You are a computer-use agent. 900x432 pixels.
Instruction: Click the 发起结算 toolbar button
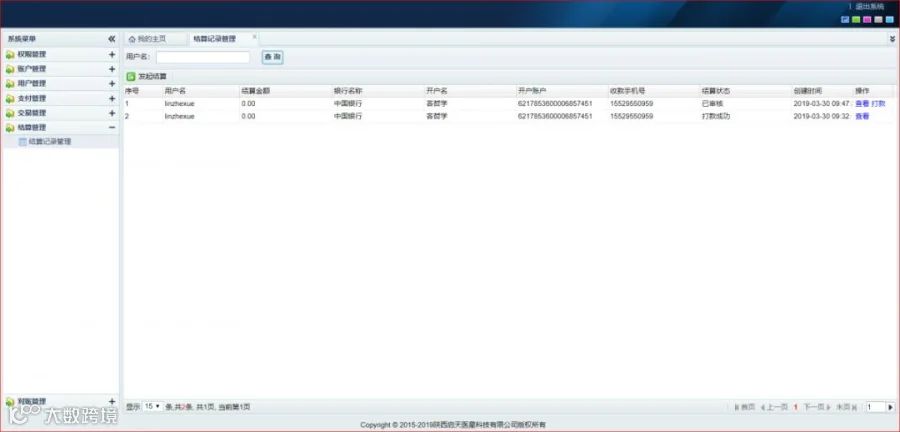[147, 76]
